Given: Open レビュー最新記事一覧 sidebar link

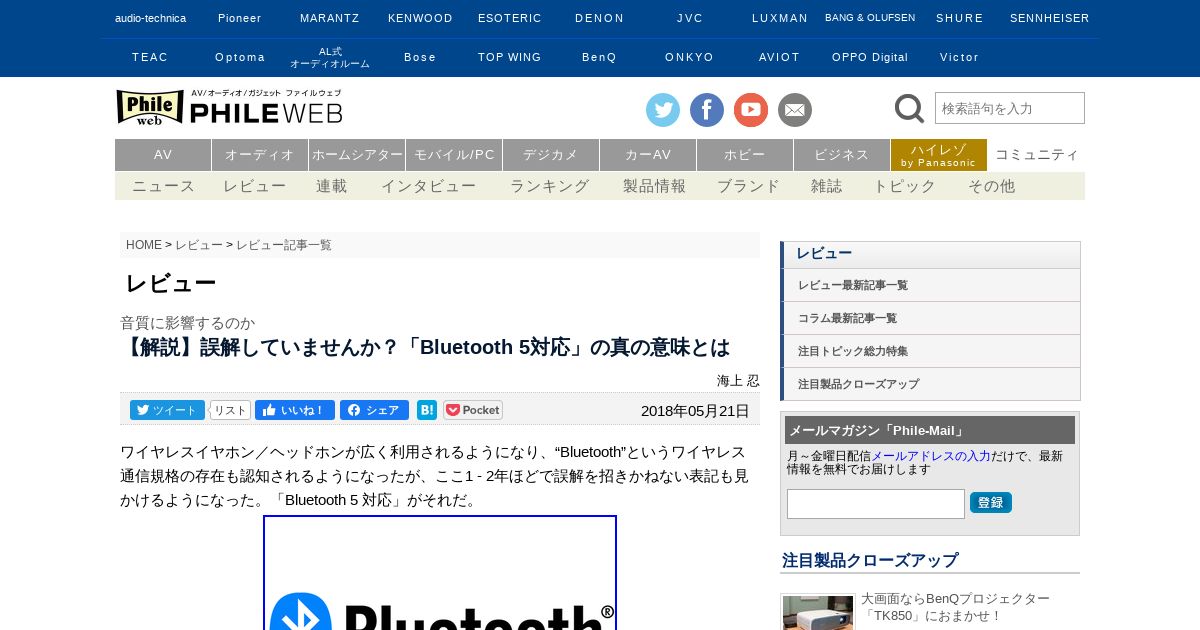Looking at the screenshot, I should click(x=931, y=285).
